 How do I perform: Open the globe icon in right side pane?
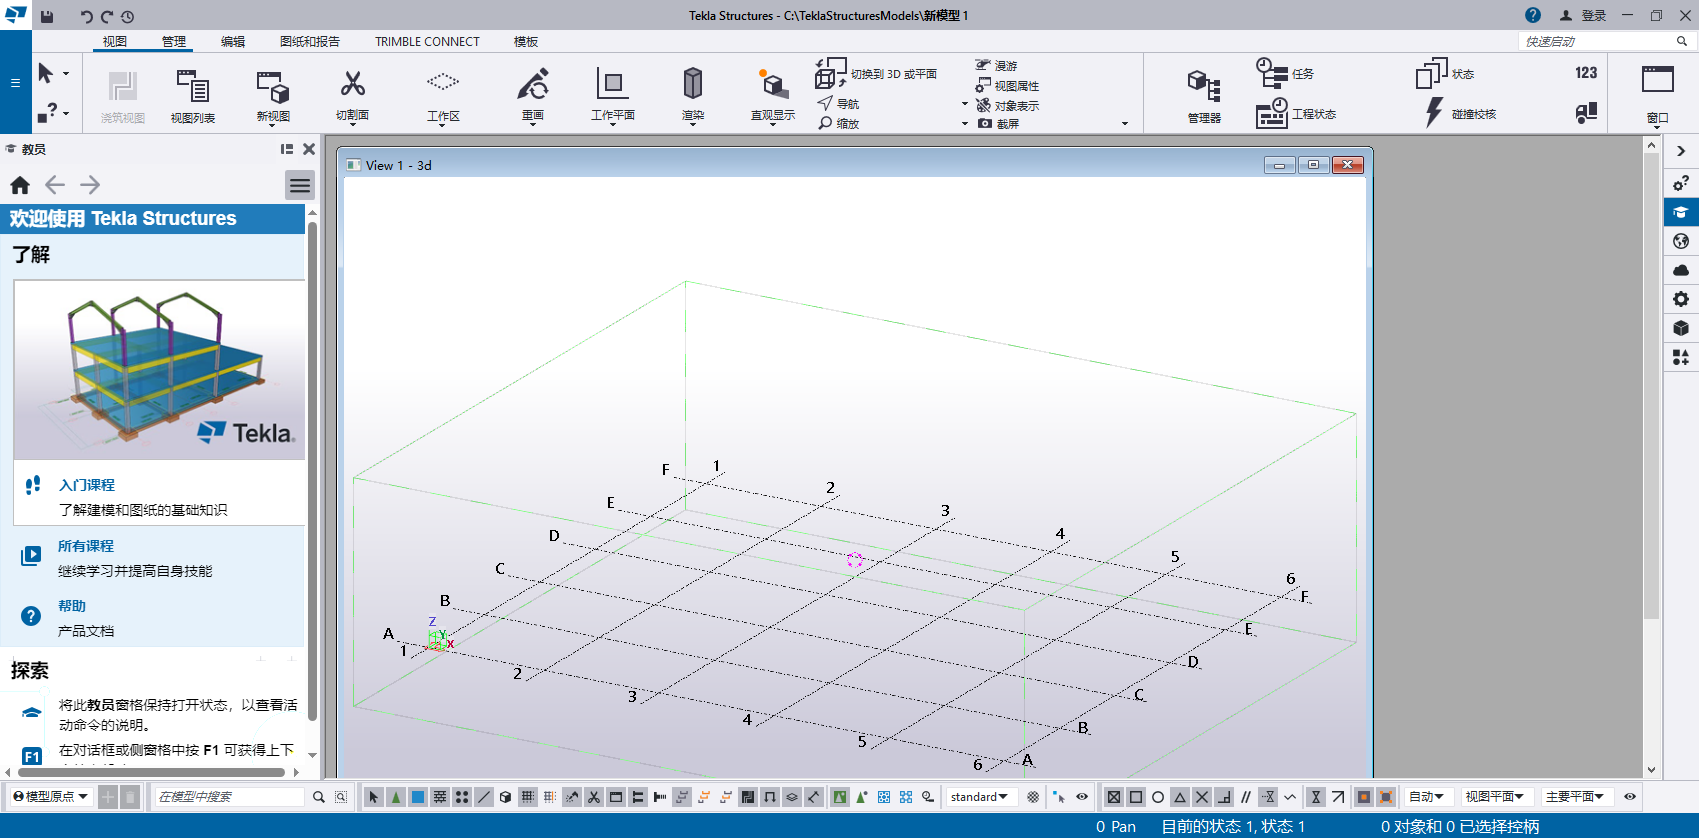tap(1681, 241)
